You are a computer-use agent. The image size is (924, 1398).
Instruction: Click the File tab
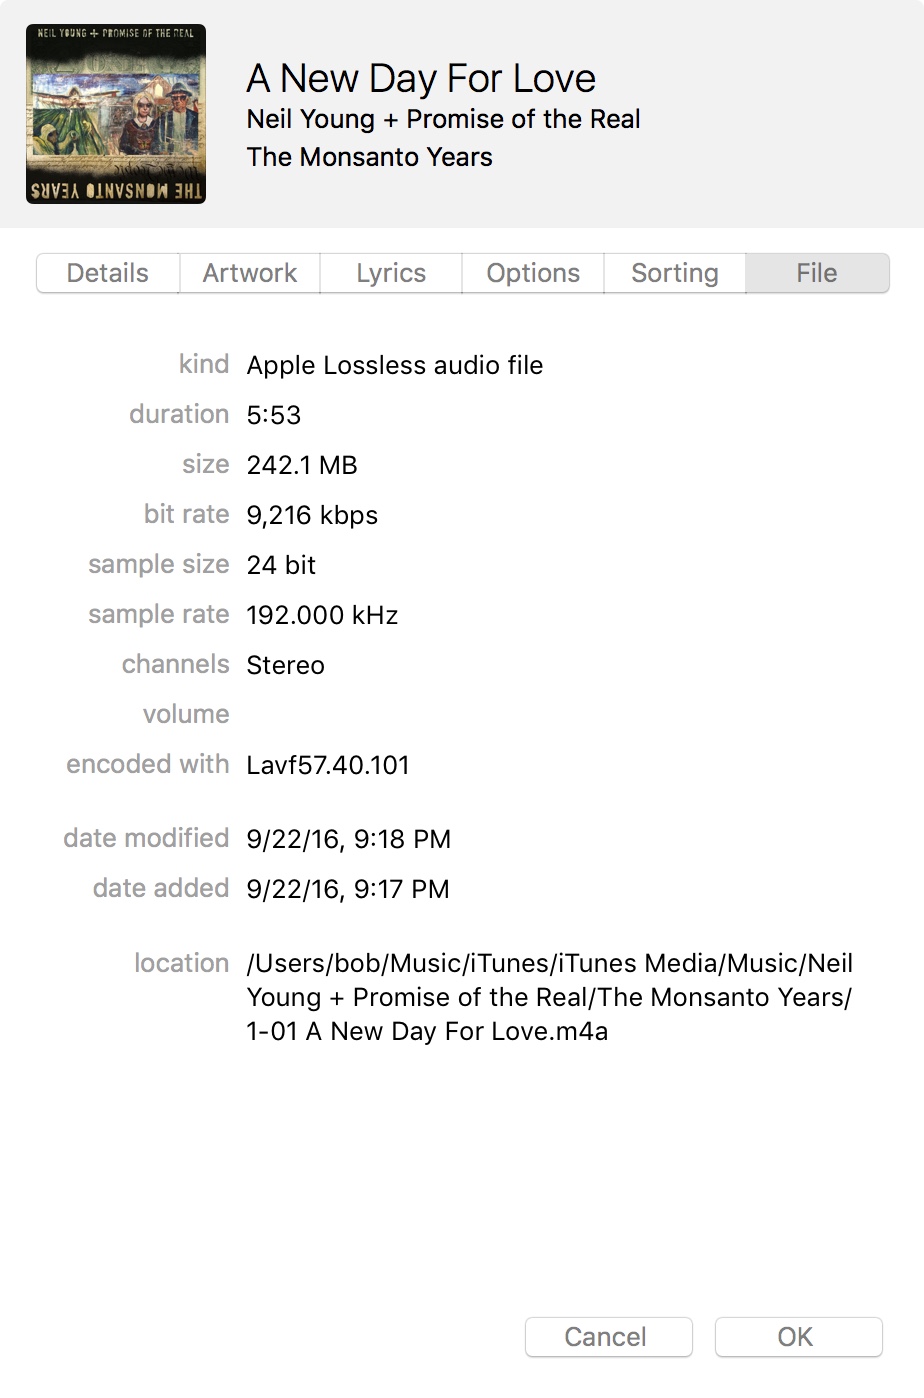pyautogui.click(x=817, y=273)
